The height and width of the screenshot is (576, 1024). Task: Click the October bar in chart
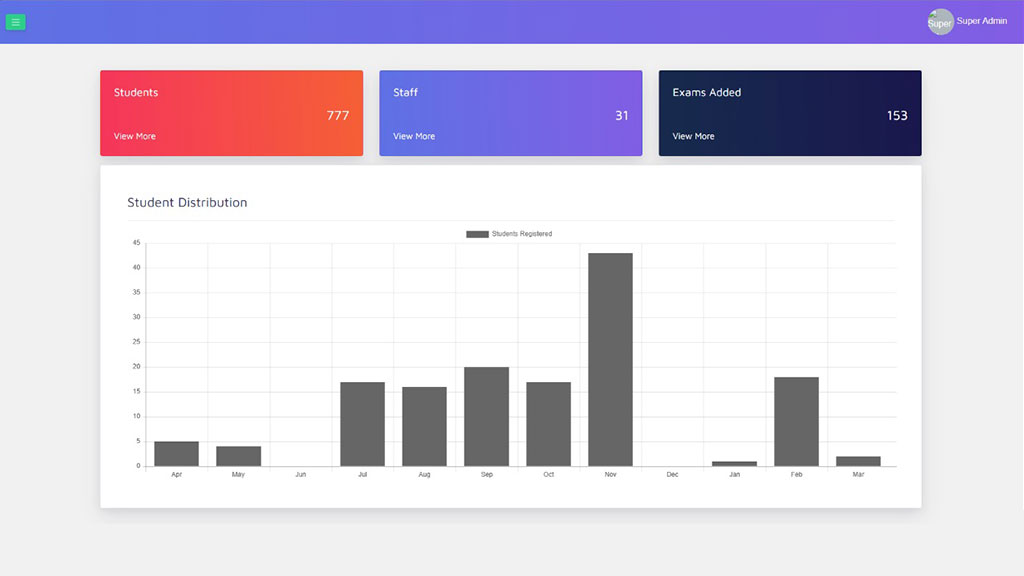548,424
